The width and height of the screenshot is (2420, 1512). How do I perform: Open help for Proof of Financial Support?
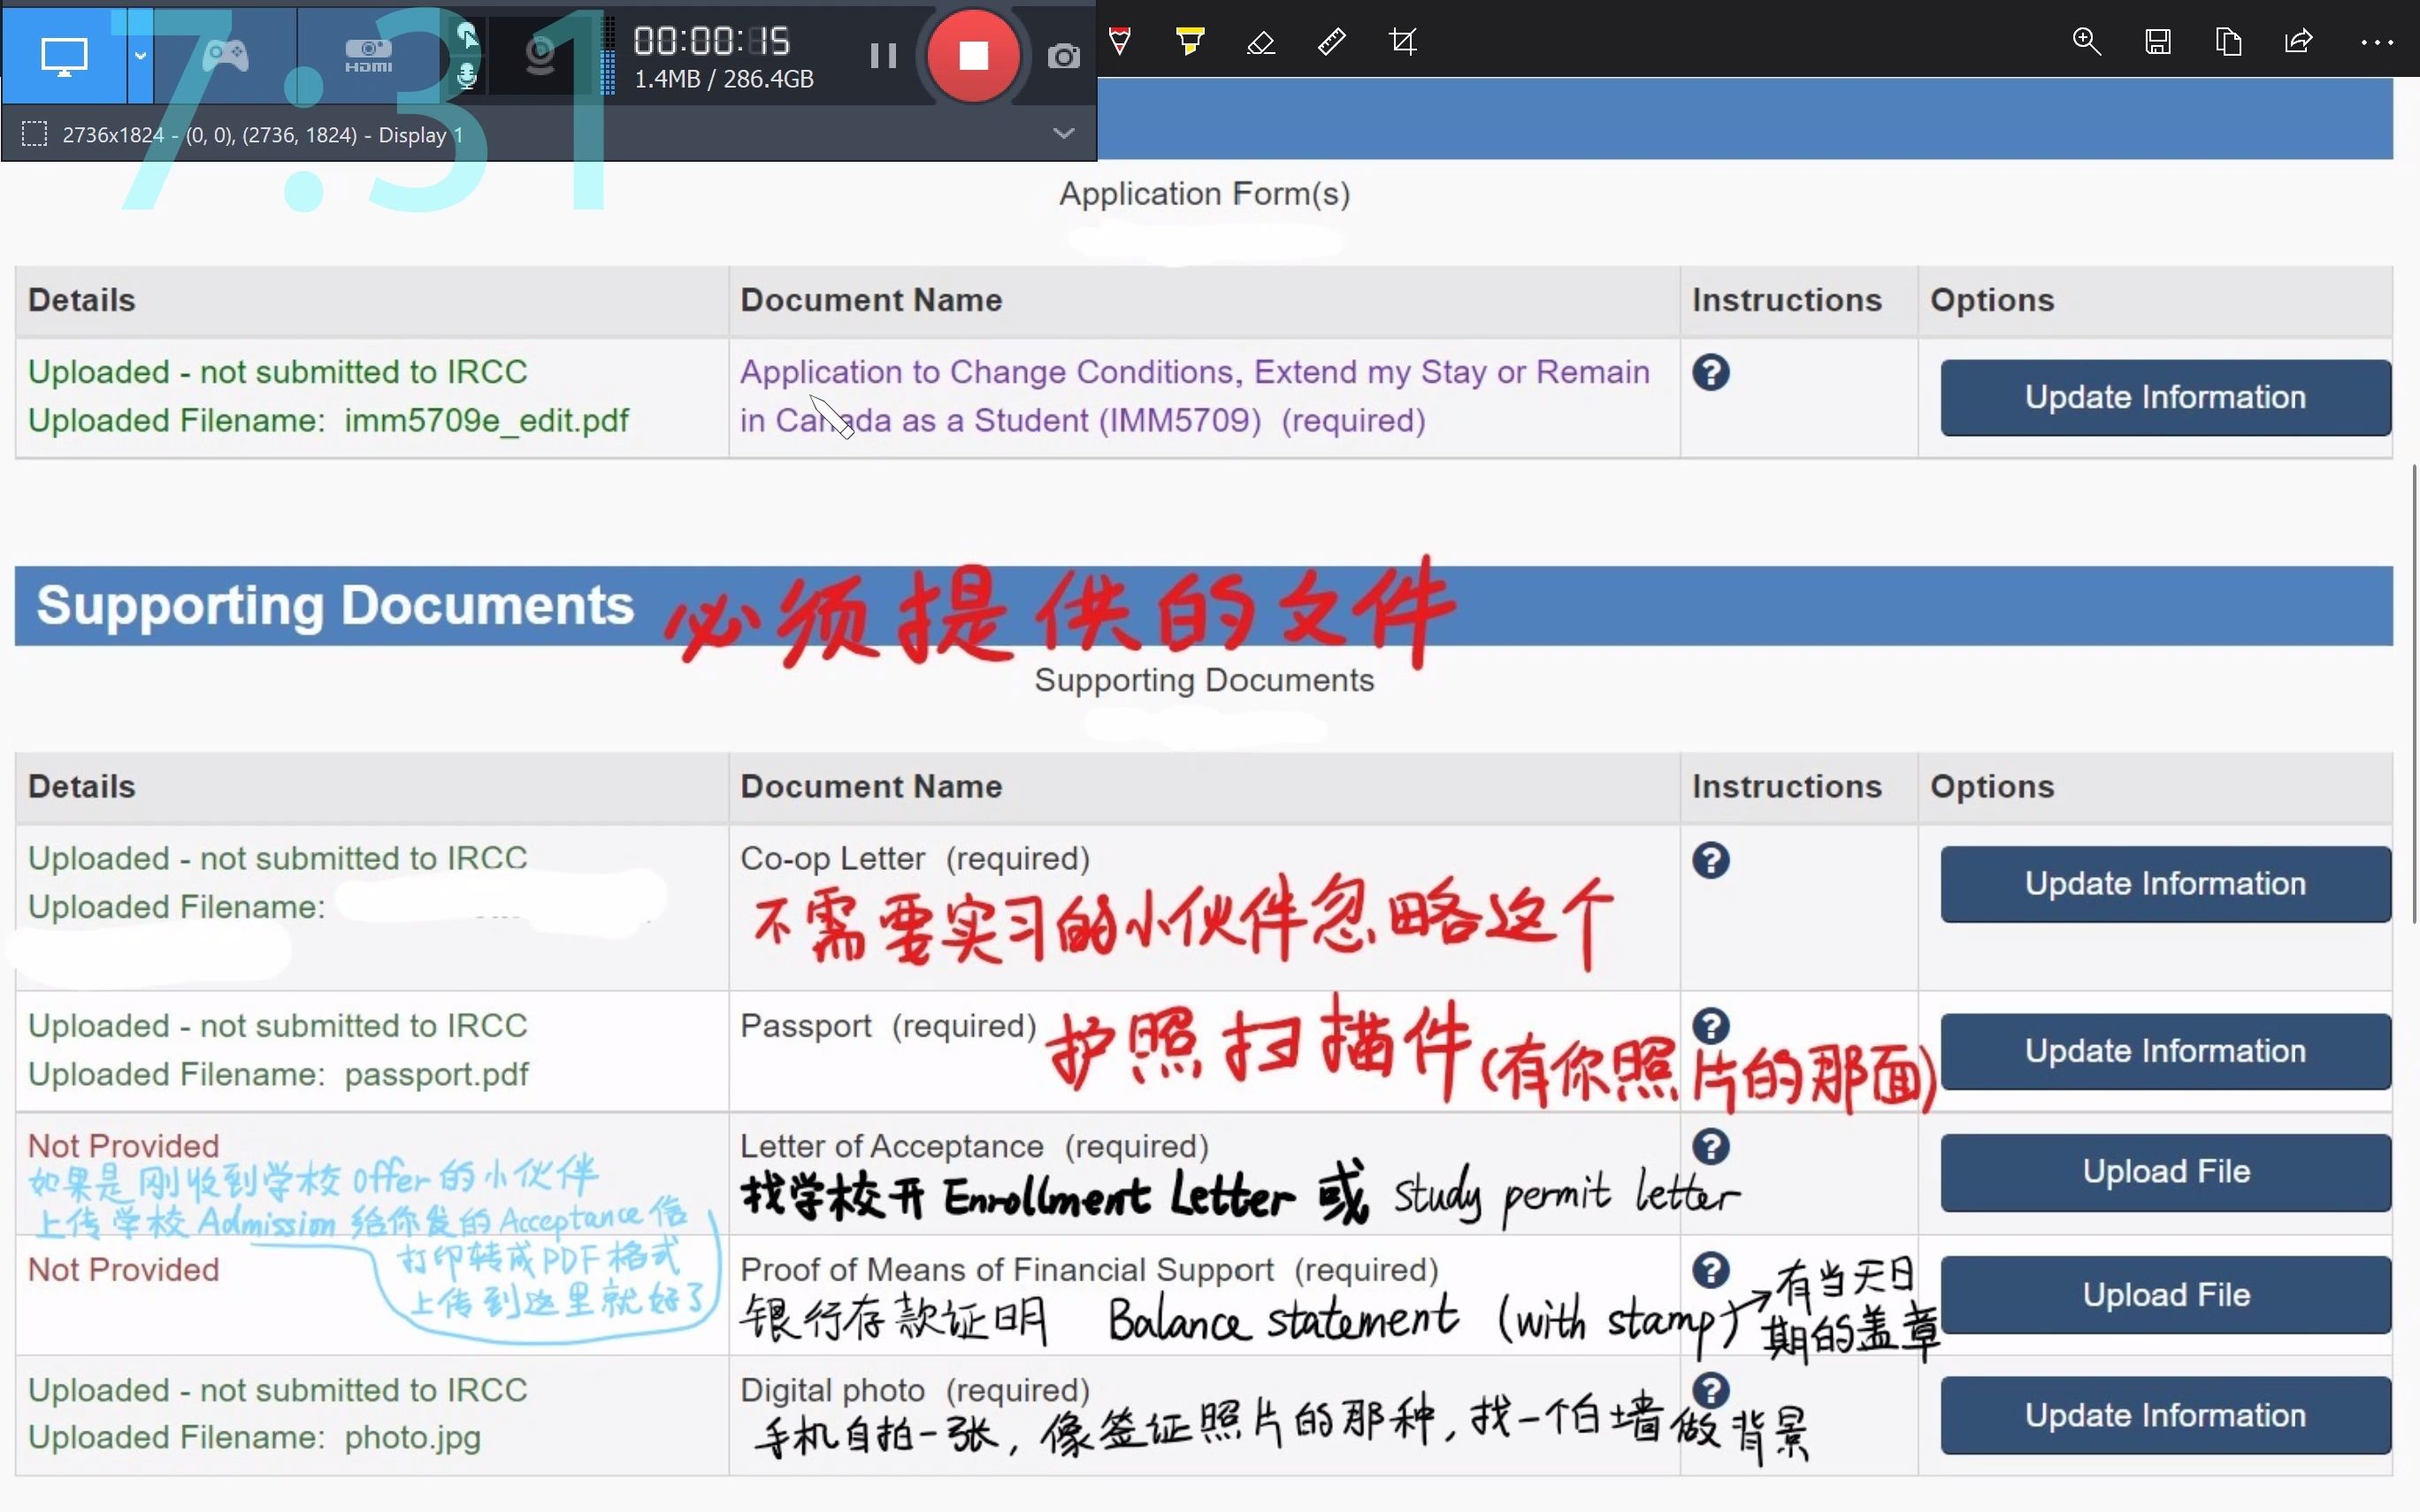click(1710, 1270)
